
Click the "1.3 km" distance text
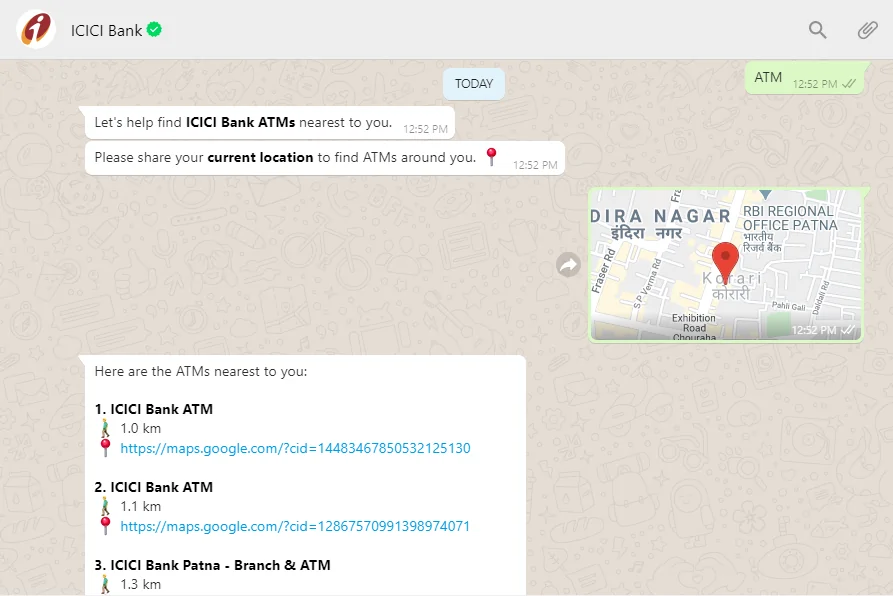pos(141,584)
